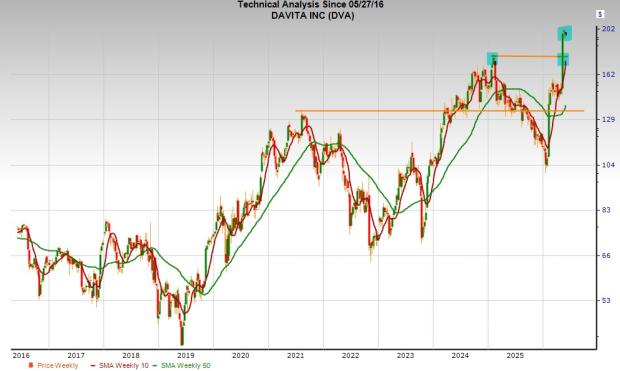Viewport: 620px width, 371px height.
Task: Click the 53 price axis label
Action: click(606, 301)
